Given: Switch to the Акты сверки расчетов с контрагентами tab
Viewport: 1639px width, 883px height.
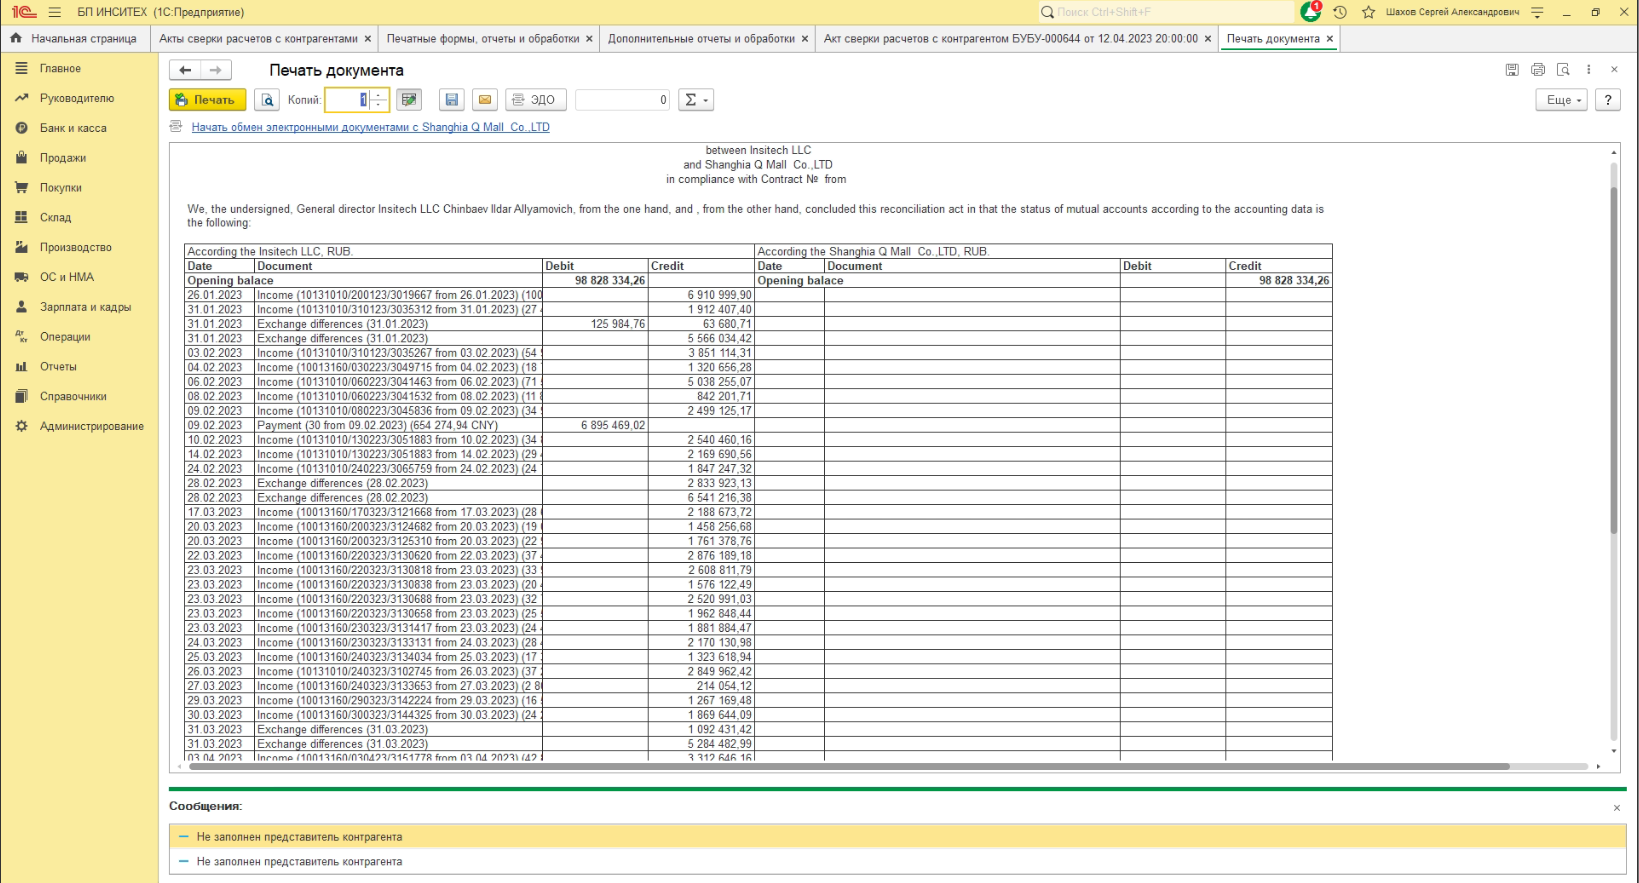Looking at the screenshot, I should [258, 39].
